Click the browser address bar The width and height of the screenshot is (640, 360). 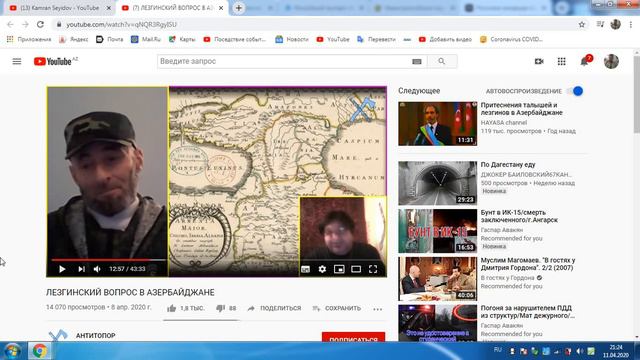(x=314, y=24)
